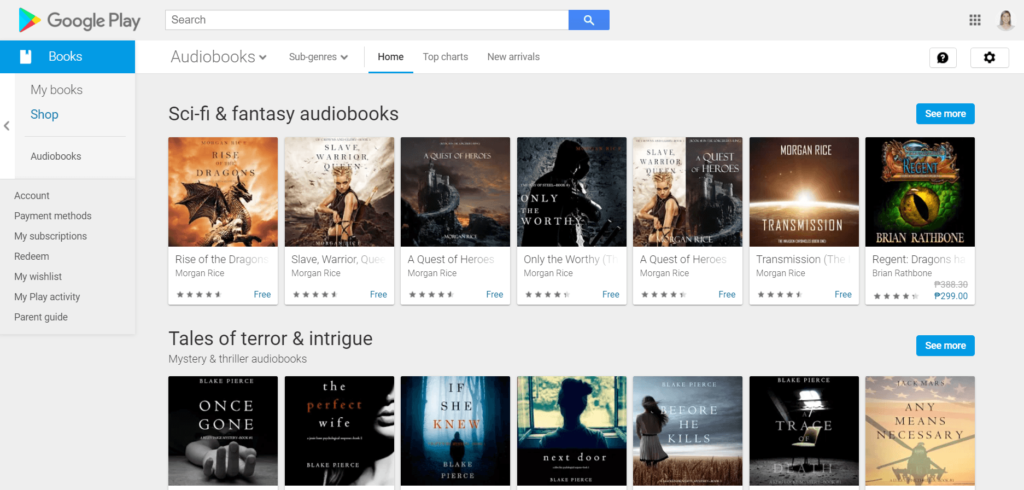Open Transmission cover by Morgan Rice

point(804,191)
